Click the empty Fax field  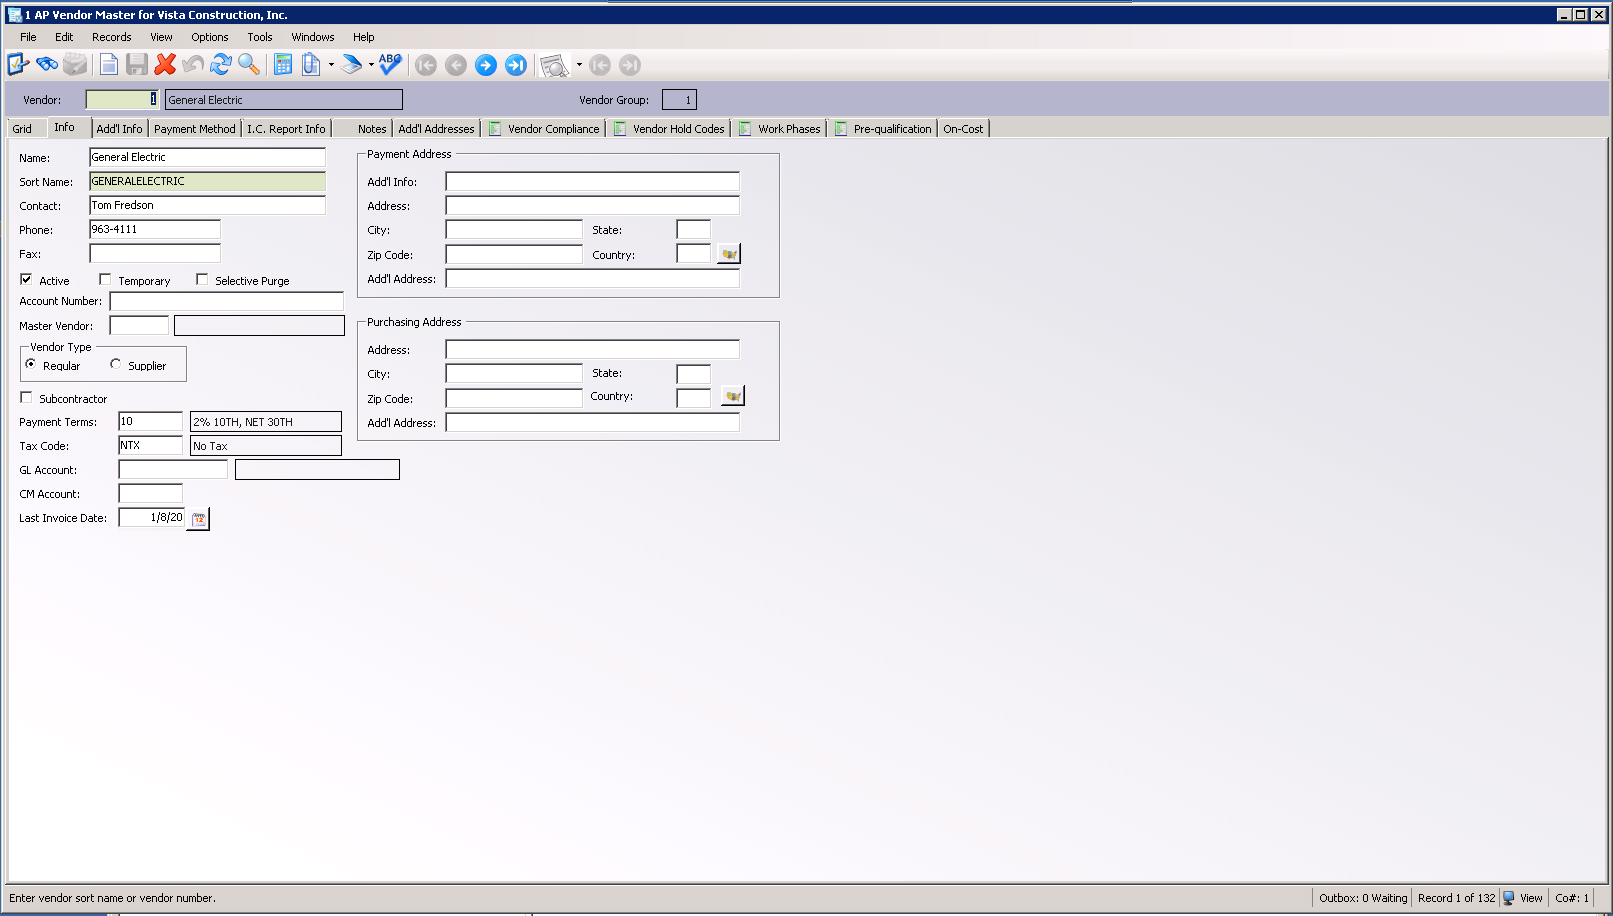[x=155, y=253]
